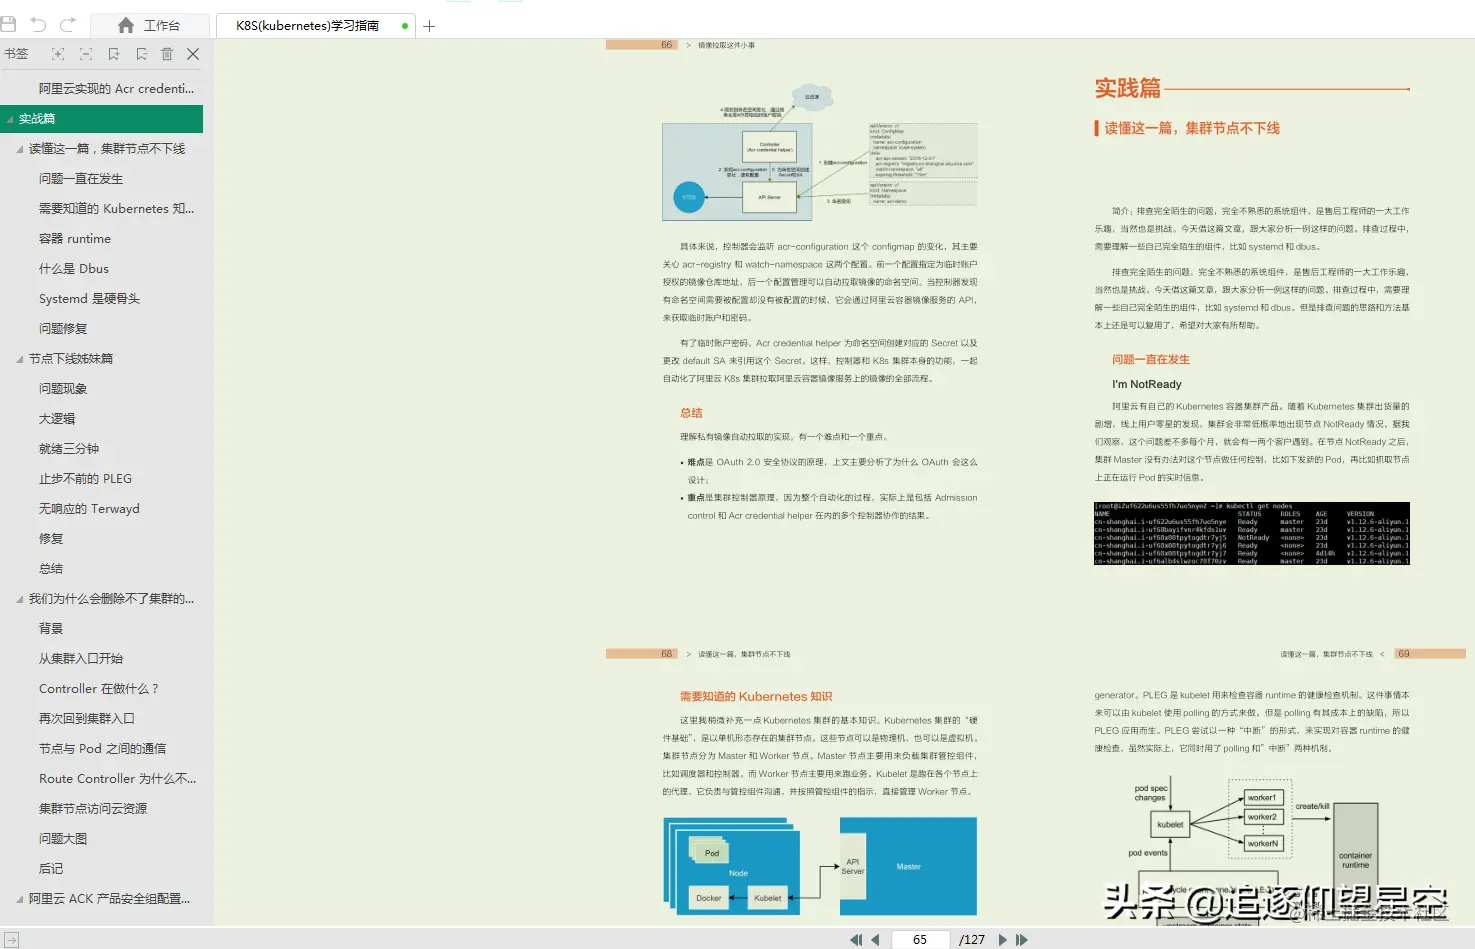Open bookmark 就绪三分钟
The height and width of the screenshot is (949, 1475).
click(x=69, y=449)
